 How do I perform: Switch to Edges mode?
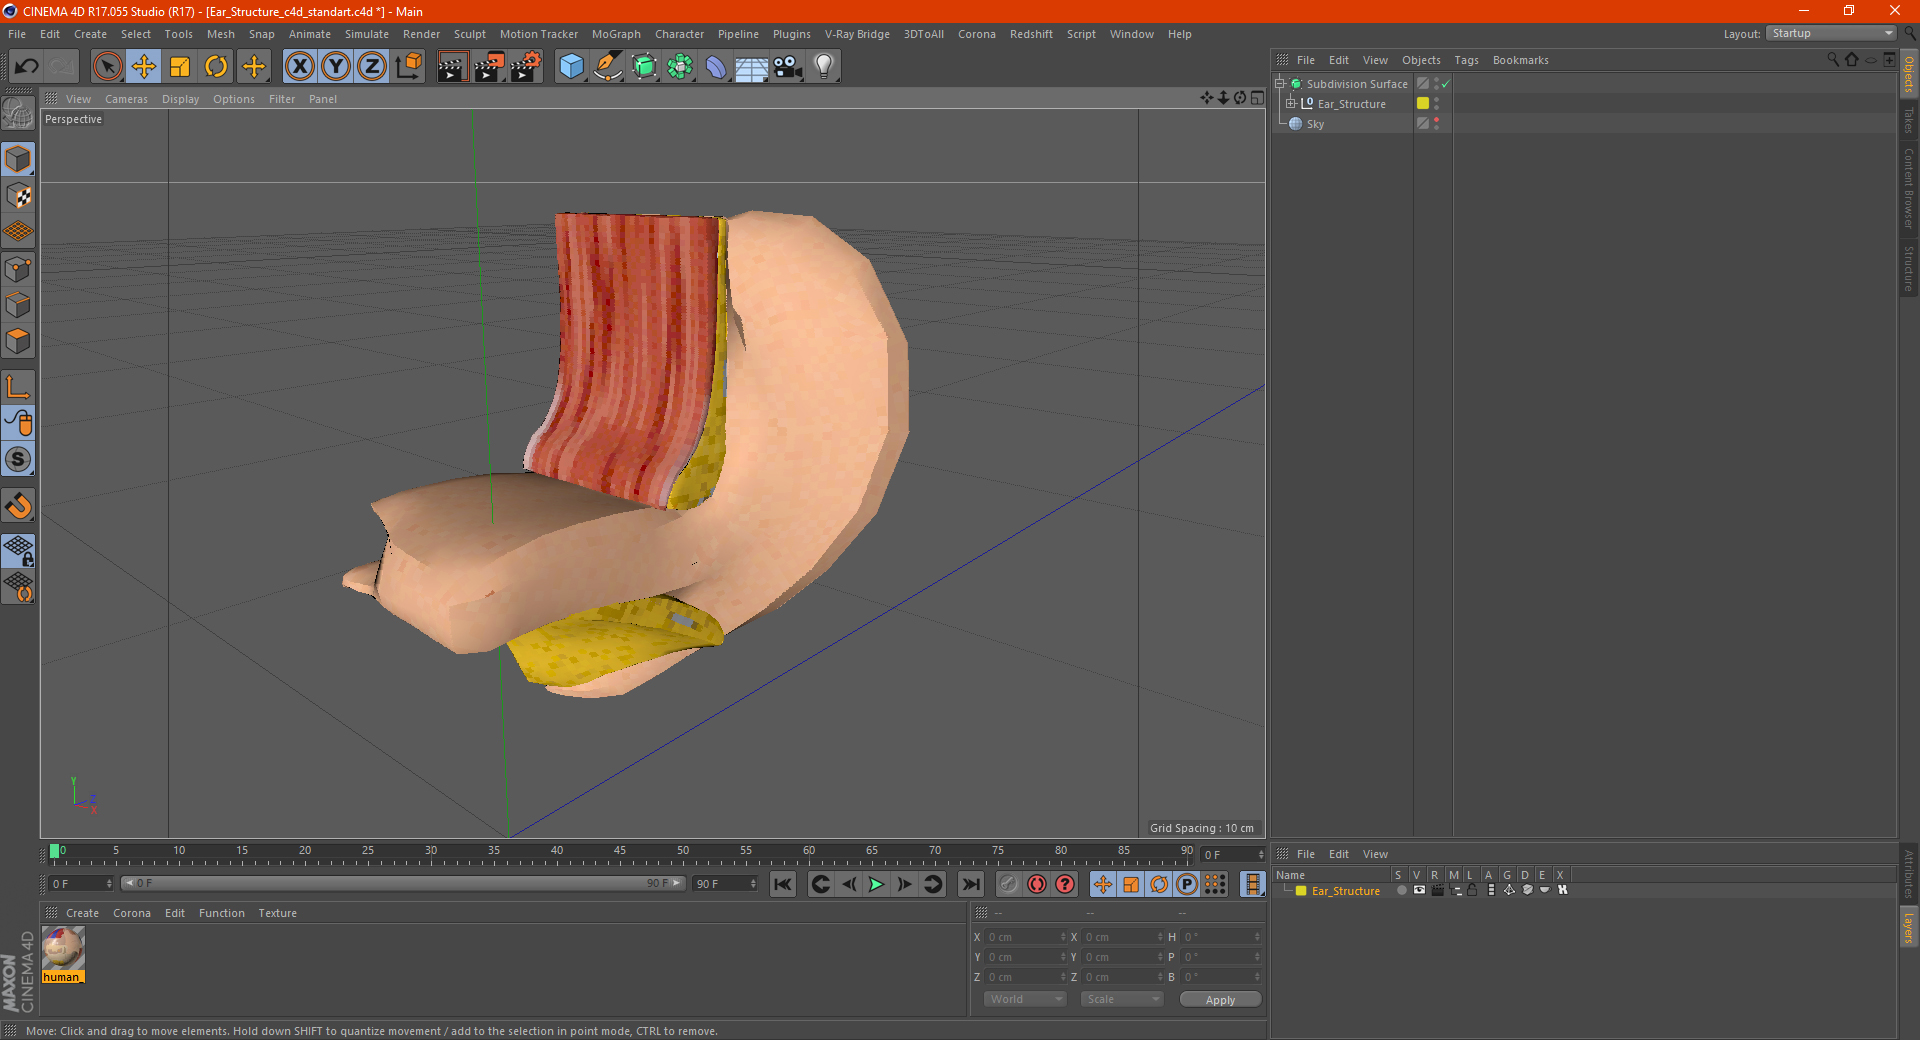pos(18,305)
